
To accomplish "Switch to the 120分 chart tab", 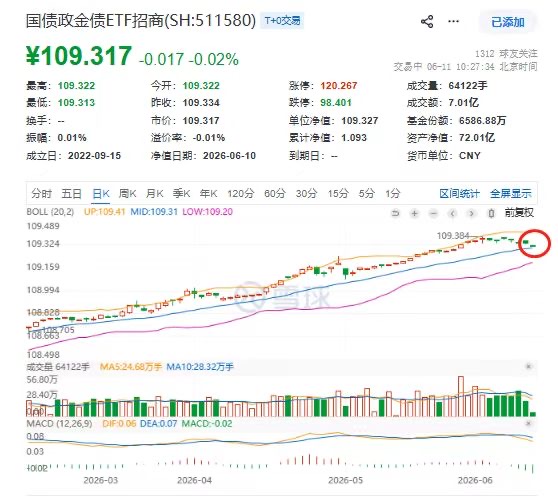I will tap(241, 194).
